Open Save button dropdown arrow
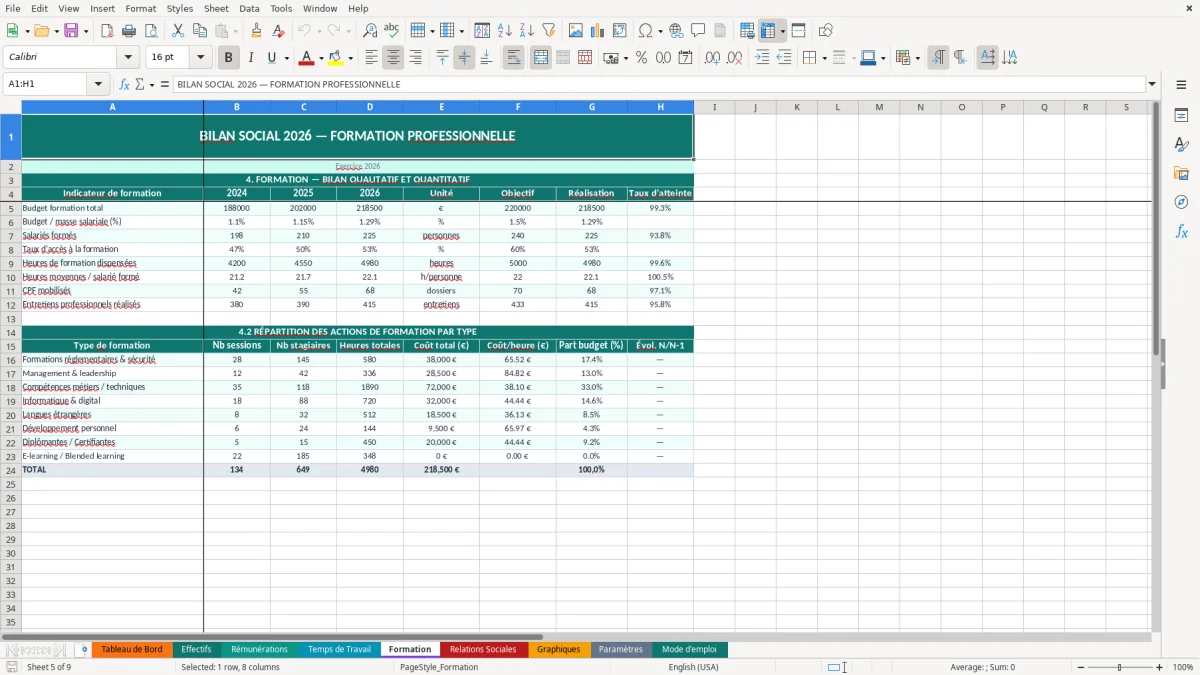This screenshot has width=1200, height=675. coord(86,31)
